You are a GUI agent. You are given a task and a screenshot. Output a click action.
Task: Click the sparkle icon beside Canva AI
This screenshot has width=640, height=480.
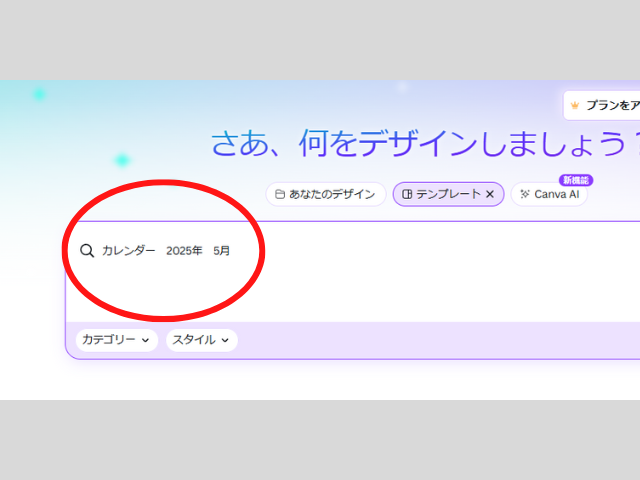525,194
